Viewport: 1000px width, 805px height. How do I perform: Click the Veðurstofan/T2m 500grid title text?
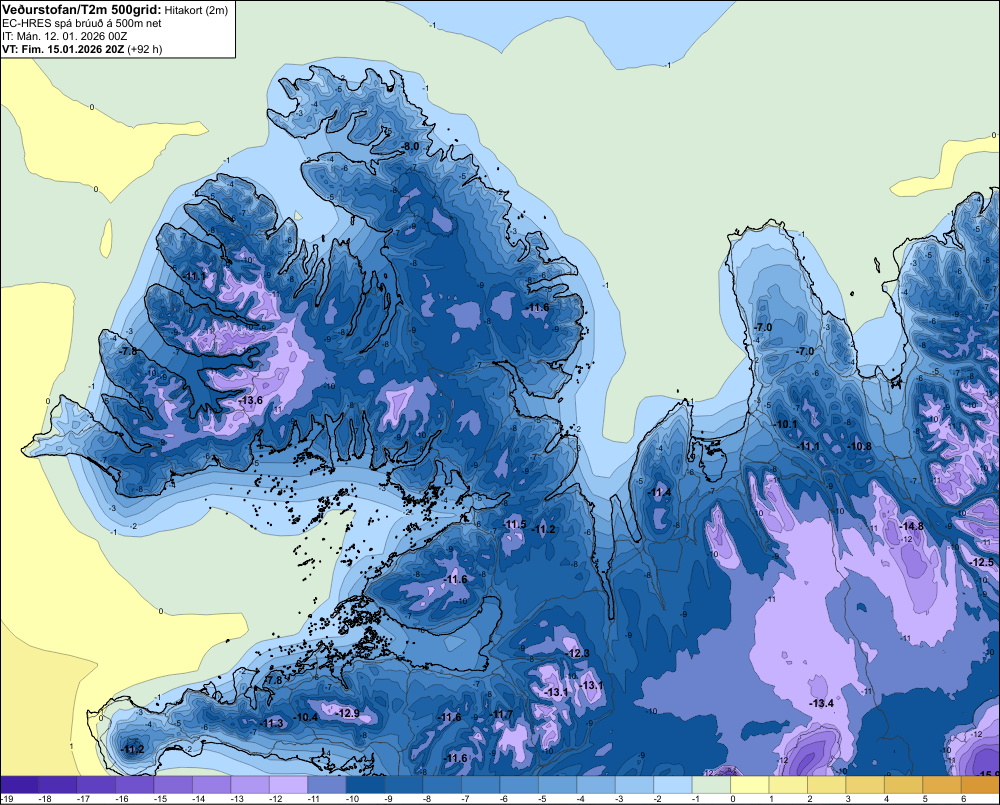point(82,10)
